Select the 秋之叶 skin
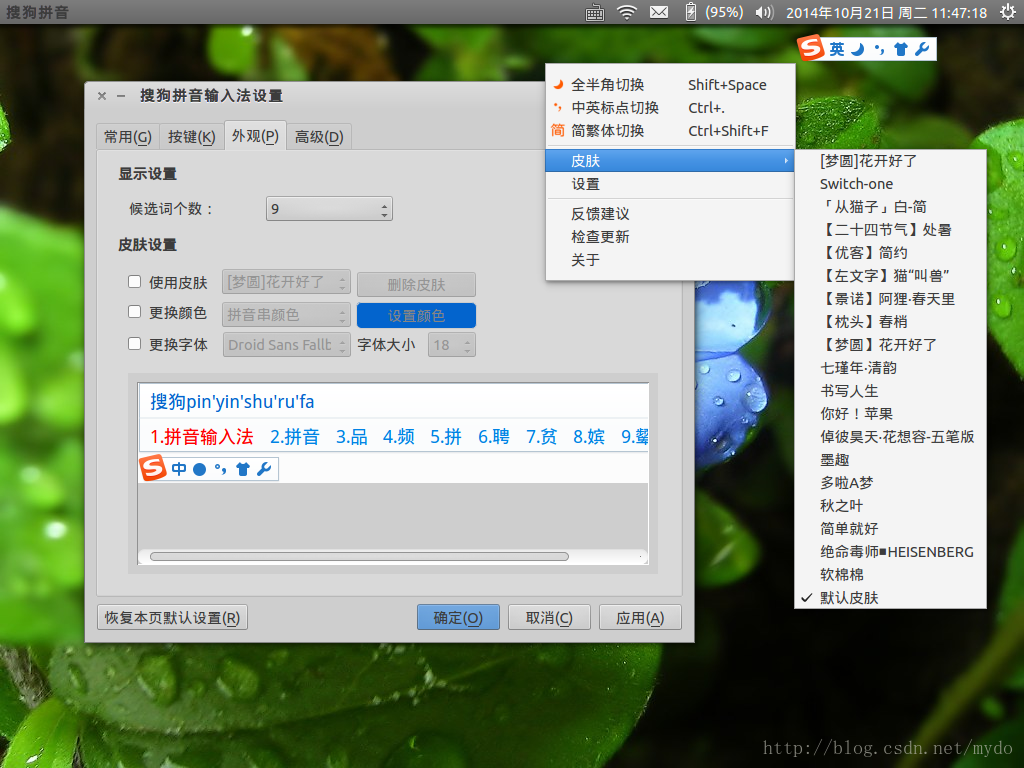Viewport: 1024px width, 768px height. coord(890,505)
